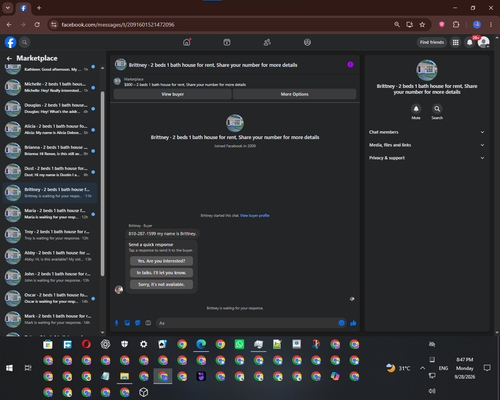Click the Aa message input field
The height and width of the screenshot is (400, 500).
tap(247, 323)
